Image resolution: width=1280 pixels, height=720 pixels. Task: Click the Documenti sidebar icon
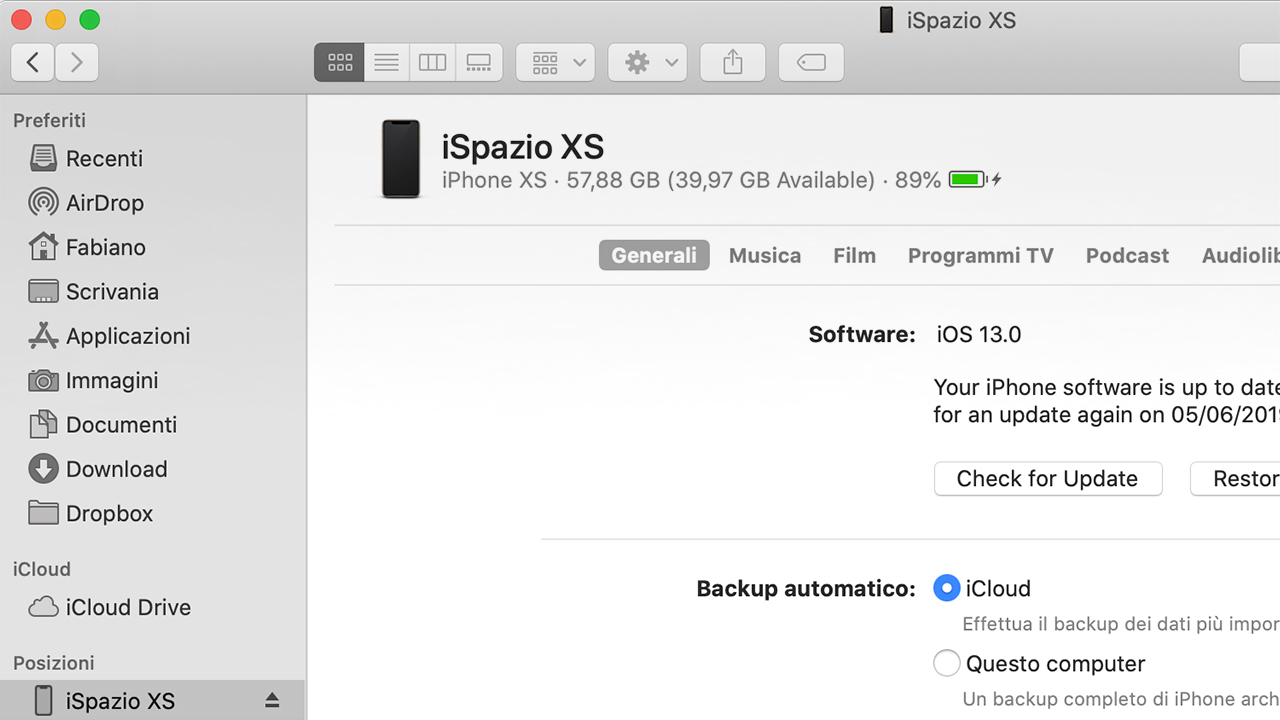[x=43, y=425]
